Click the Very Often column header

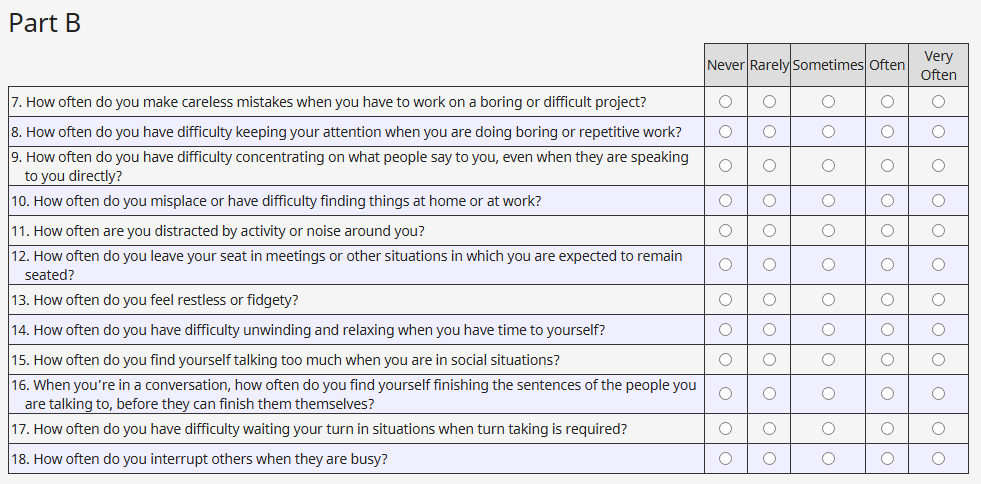point(938,65)
